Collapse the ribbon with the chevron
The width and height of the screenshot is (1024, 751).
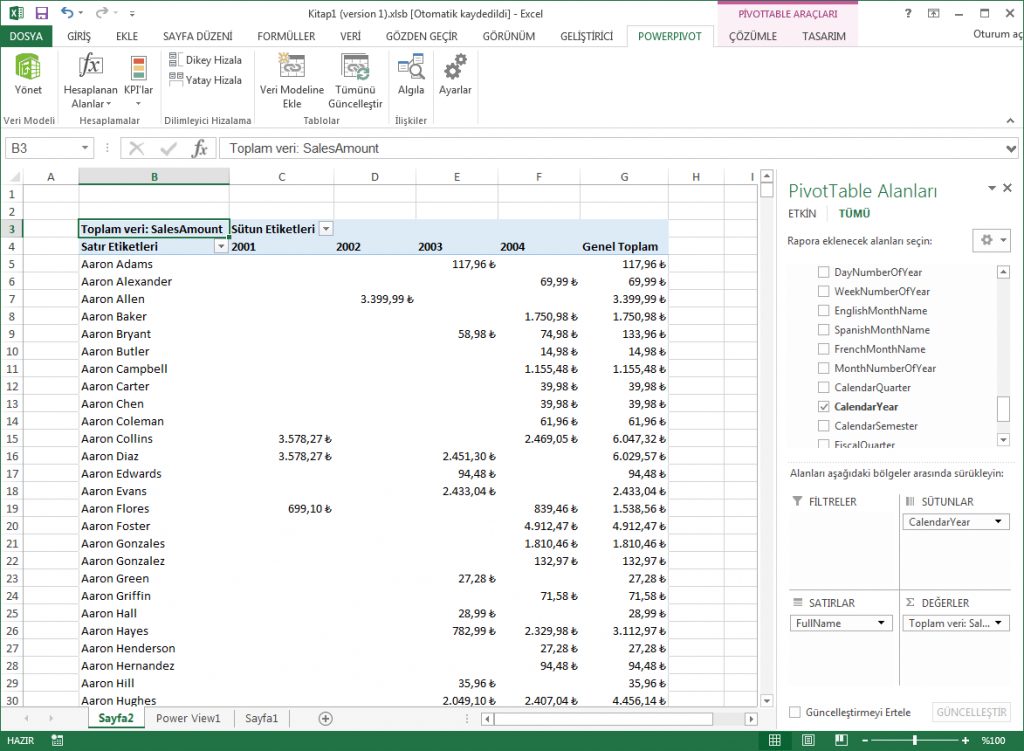(1010, 121)
